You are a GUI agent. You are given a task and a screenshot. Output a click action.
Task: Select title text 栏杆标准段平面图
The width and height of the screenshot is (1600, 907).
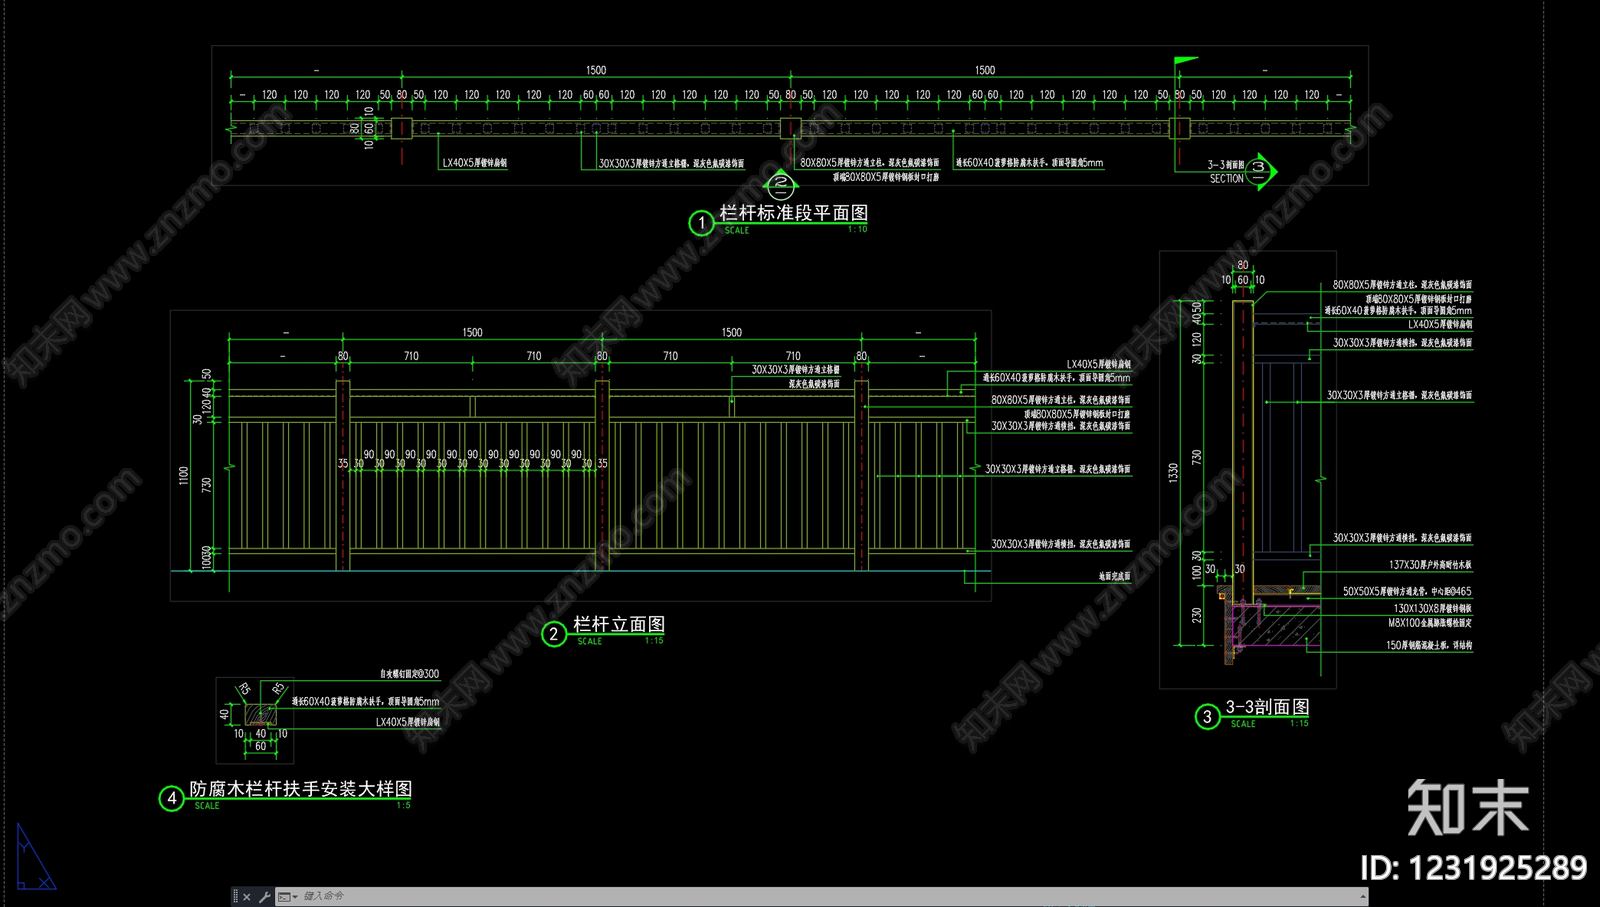pos(794,213)
